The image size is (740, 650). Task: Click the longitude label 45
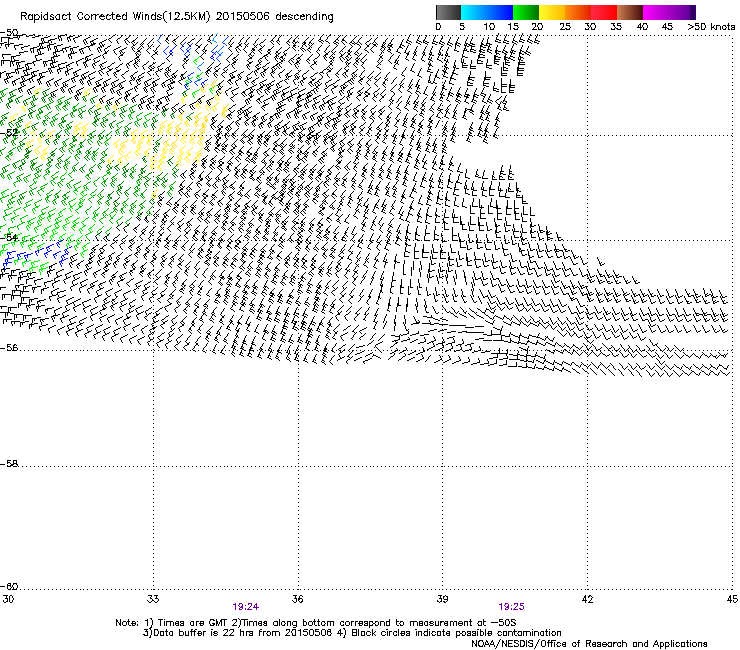point(732,599)
